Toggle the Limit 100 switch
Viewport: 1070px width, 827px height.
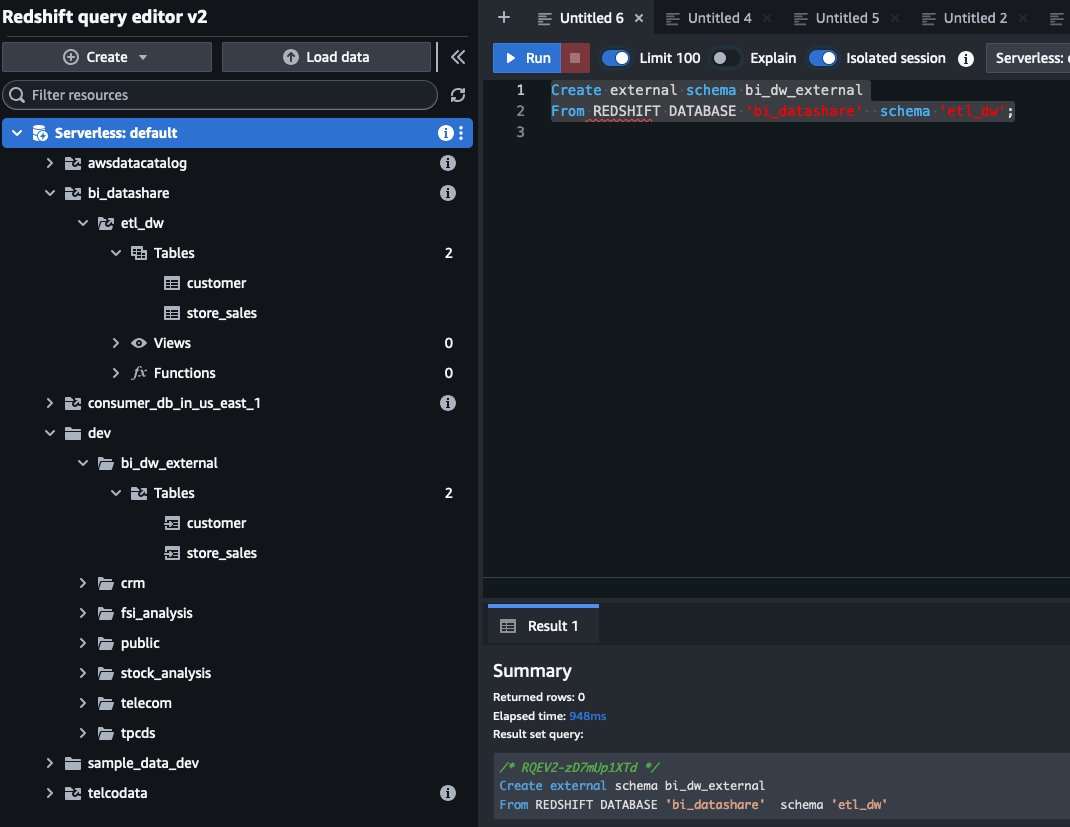616,58
